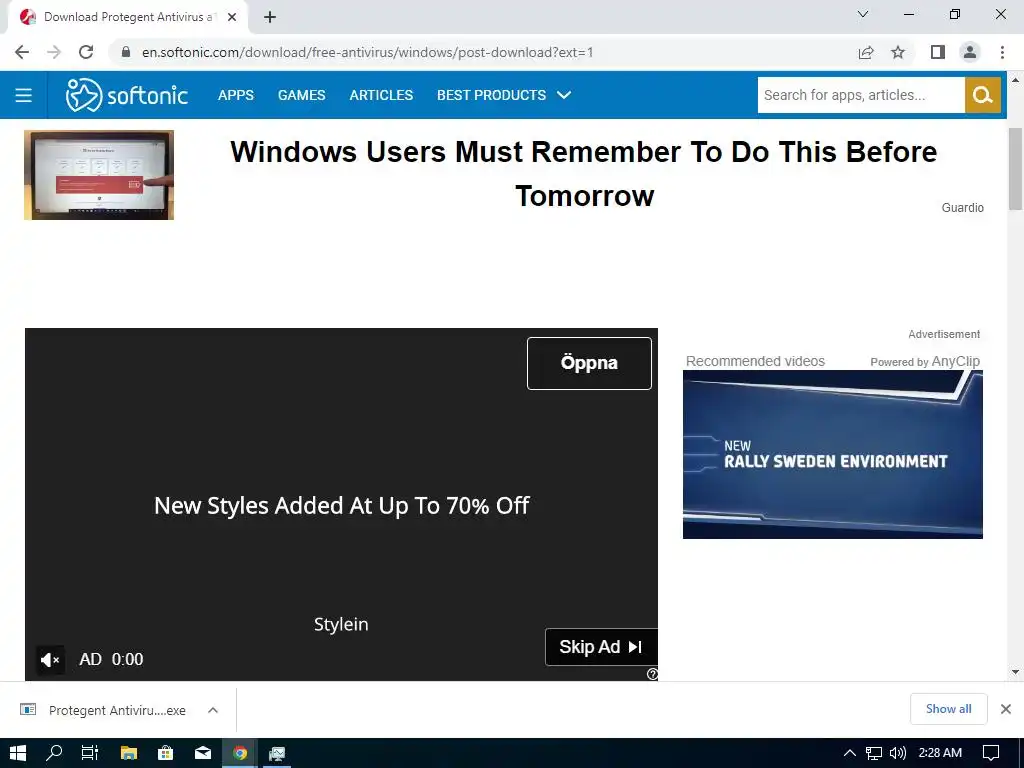Viewport: 1024px width, 768px height.
Task: Click the Guardio sponsor label
Action: click(x=963, y=208)
